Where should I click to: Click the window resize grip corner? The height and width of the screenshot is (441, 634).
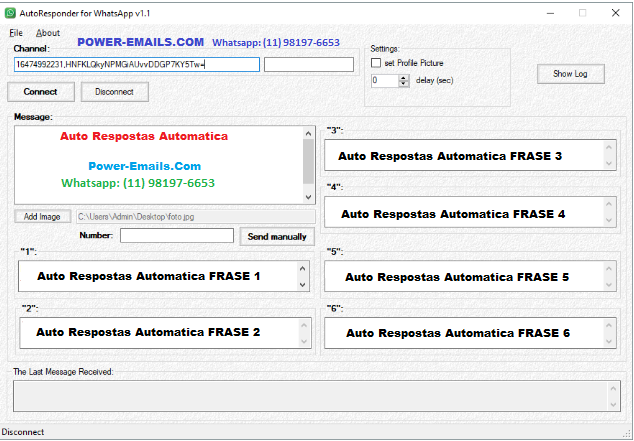pos(626,432)
